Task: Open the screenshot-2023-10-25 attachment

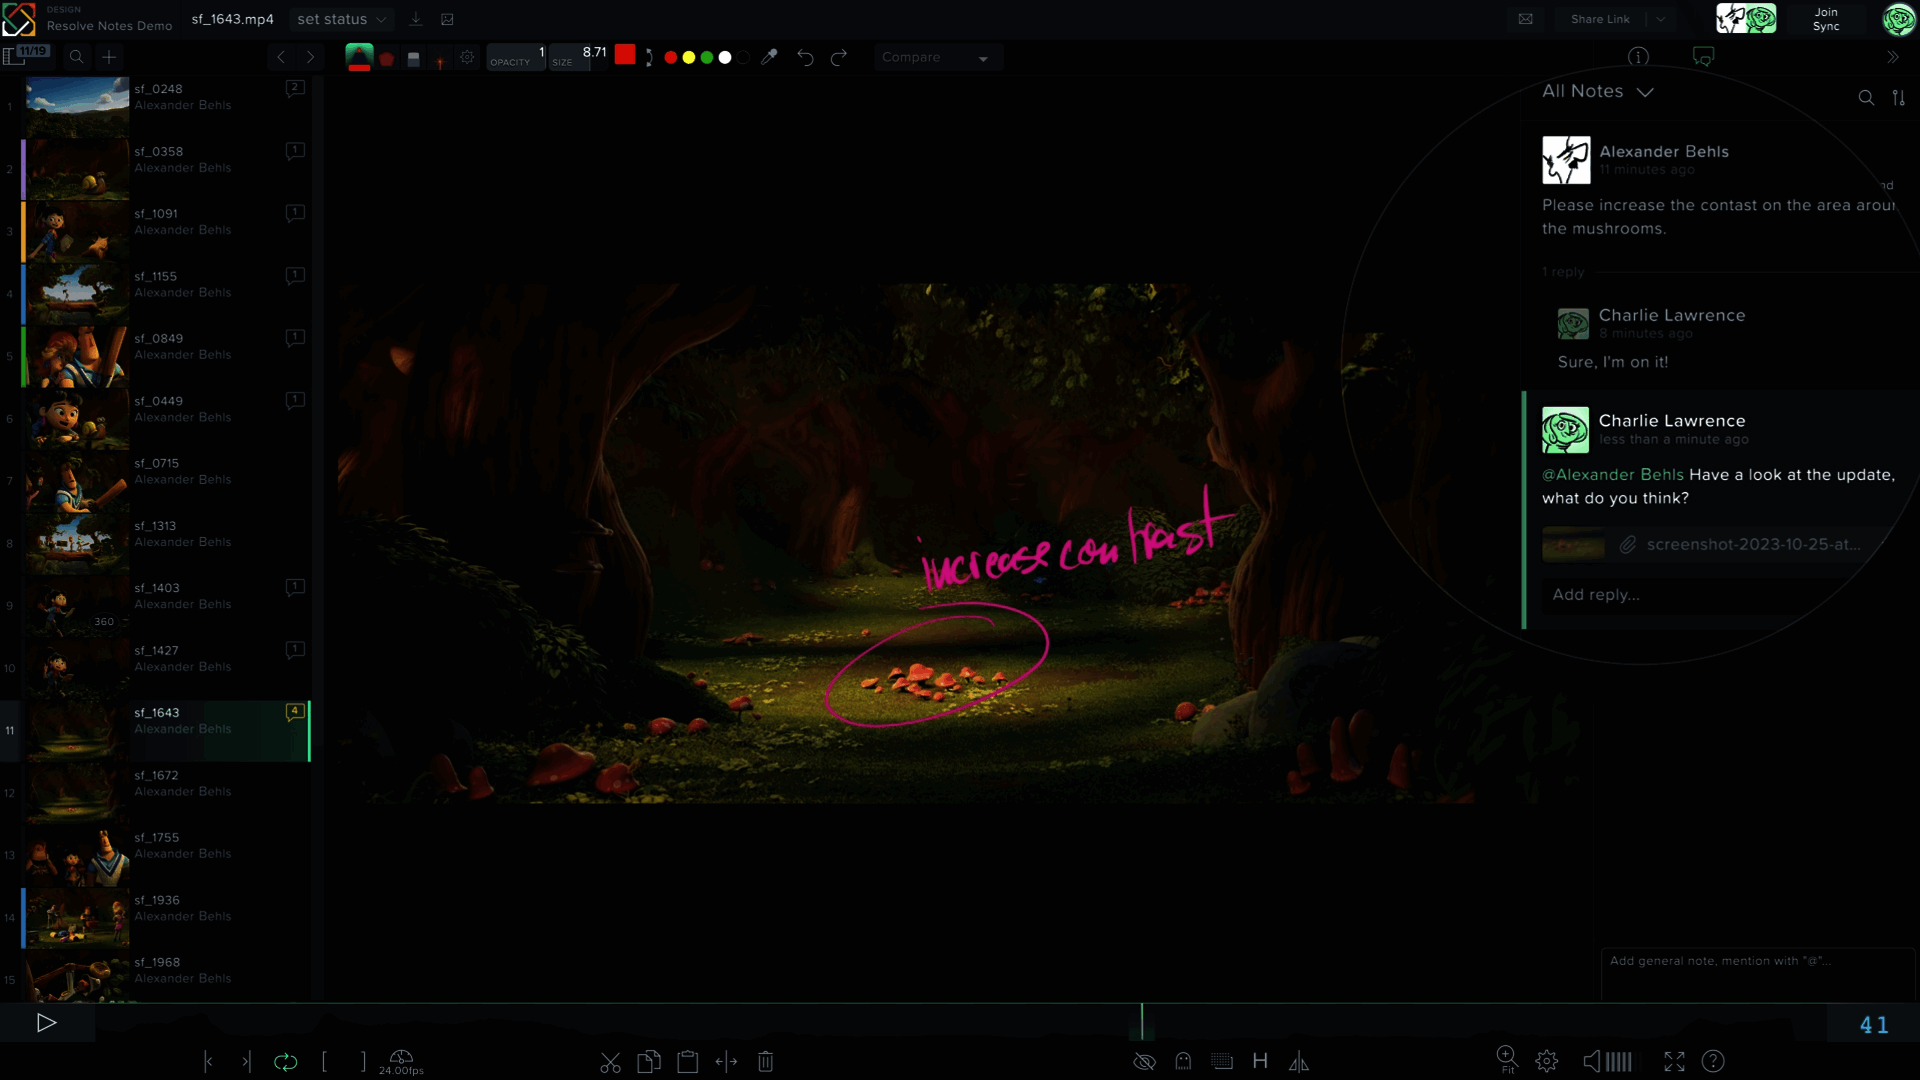Action: [1752, 545]
